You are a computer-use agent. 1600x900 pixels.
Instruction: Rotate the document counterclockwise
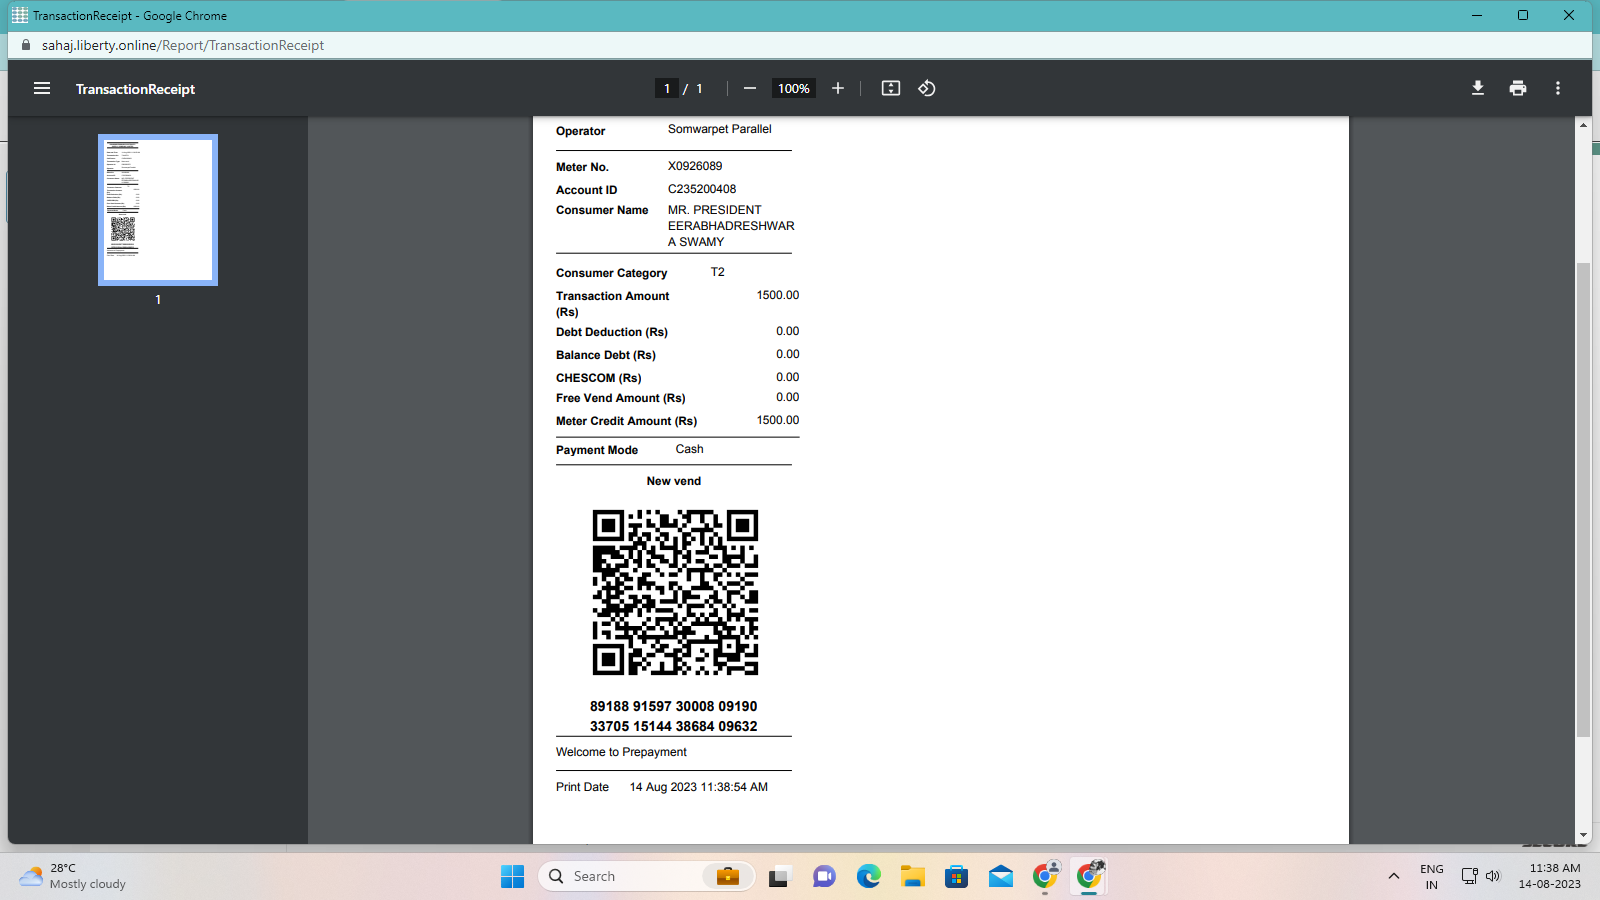(927, 88)
